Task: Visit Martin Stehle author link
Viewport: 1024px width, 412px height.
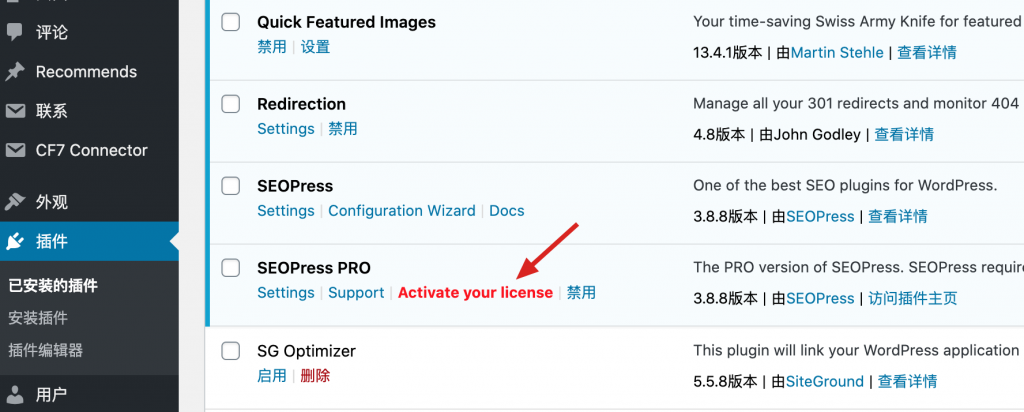Action: click(x=837, y=53)
